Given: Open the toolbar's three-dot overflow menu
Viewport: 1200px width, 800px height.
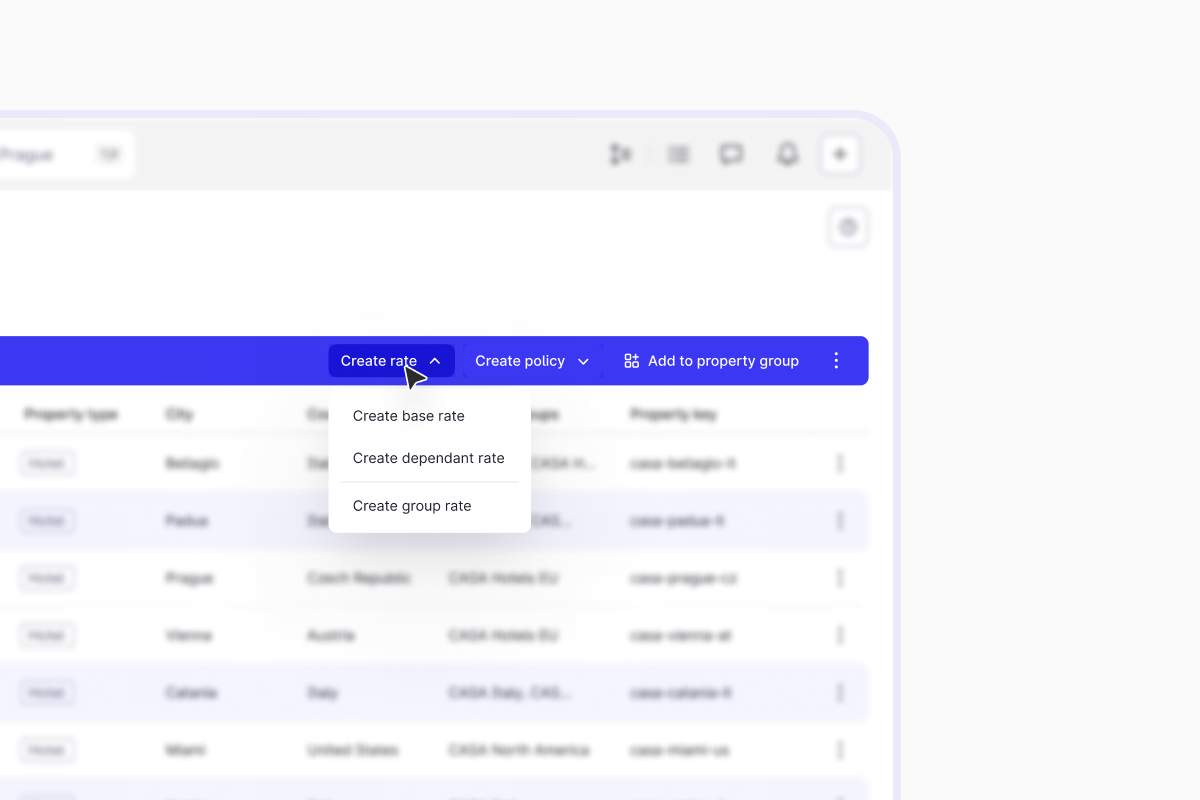Looking at the screenshot, I should (837, 361).
